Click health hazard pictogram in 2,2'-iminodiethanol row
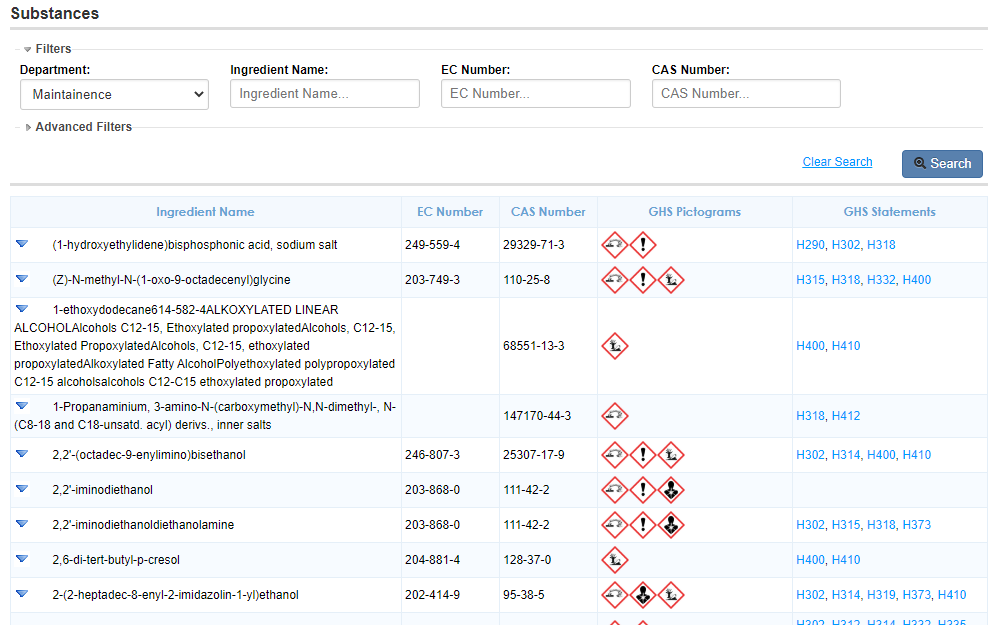This screenshot has height=625, width=1000. coord(671,490)
